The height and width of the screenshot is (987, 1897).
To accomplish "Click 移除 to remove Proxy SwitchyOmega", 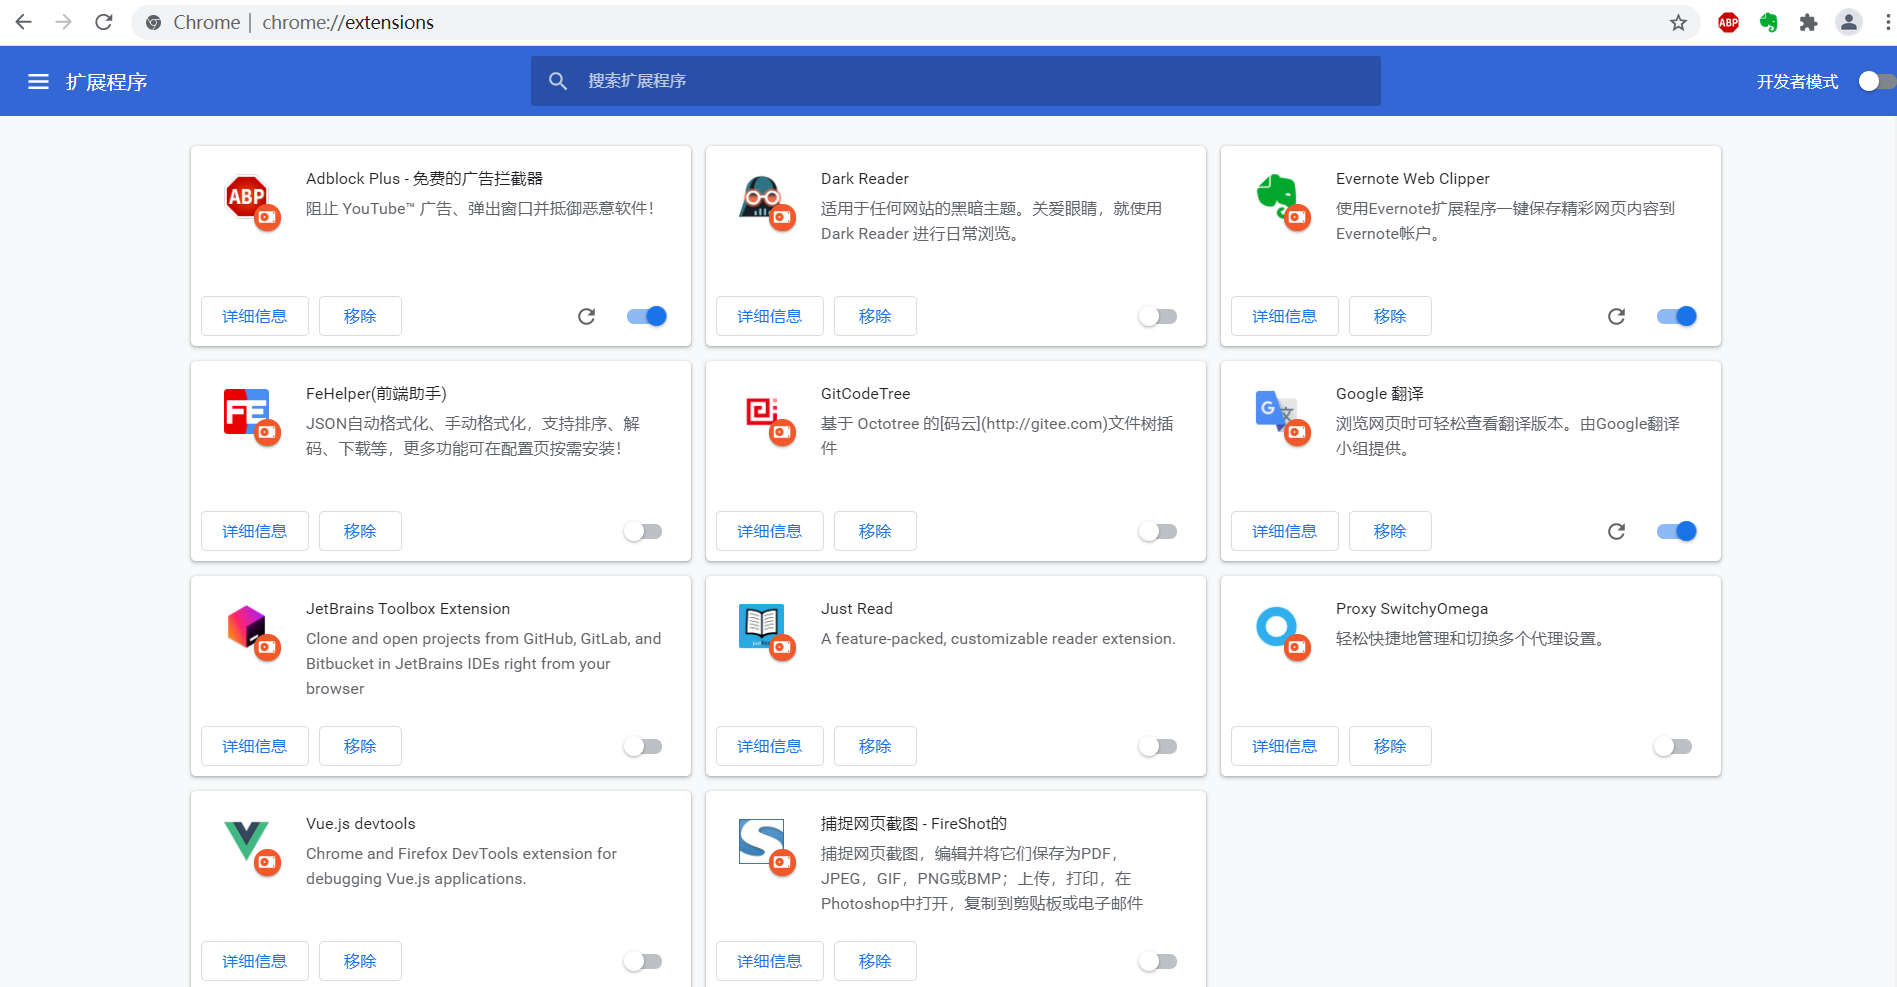I will click(1390, 746).
